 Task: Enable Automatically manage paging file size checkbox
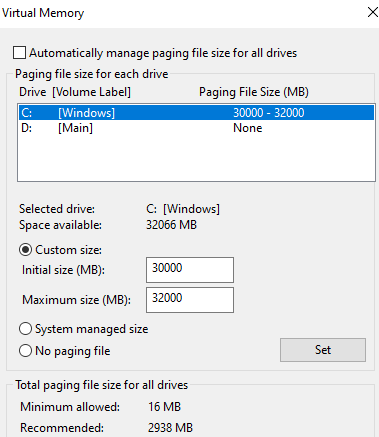[x=19, y=53]
